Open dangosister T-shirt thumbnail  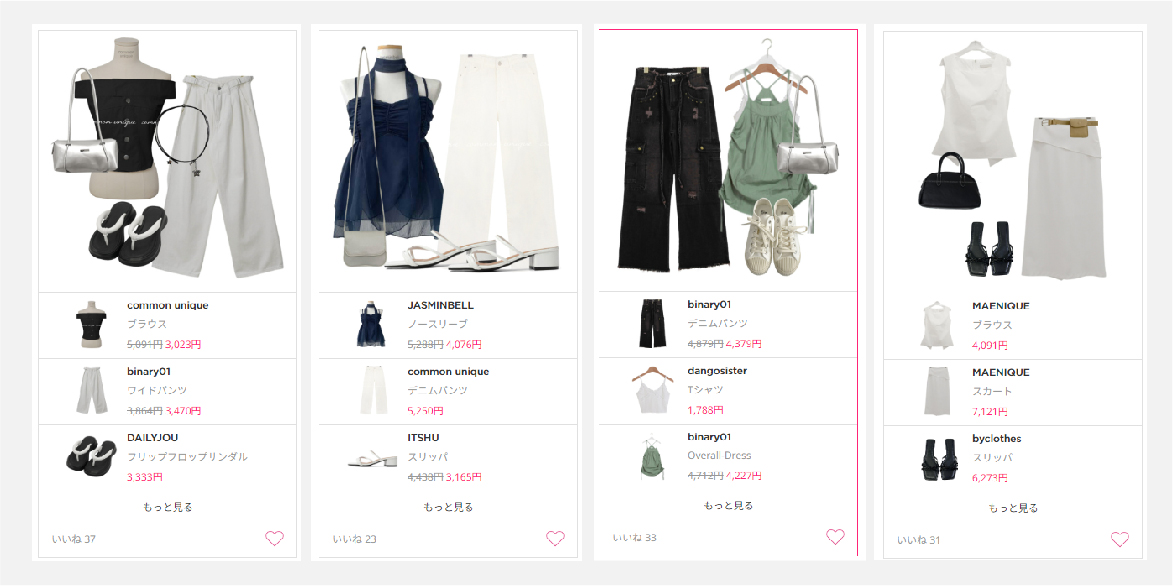(652, 390)
